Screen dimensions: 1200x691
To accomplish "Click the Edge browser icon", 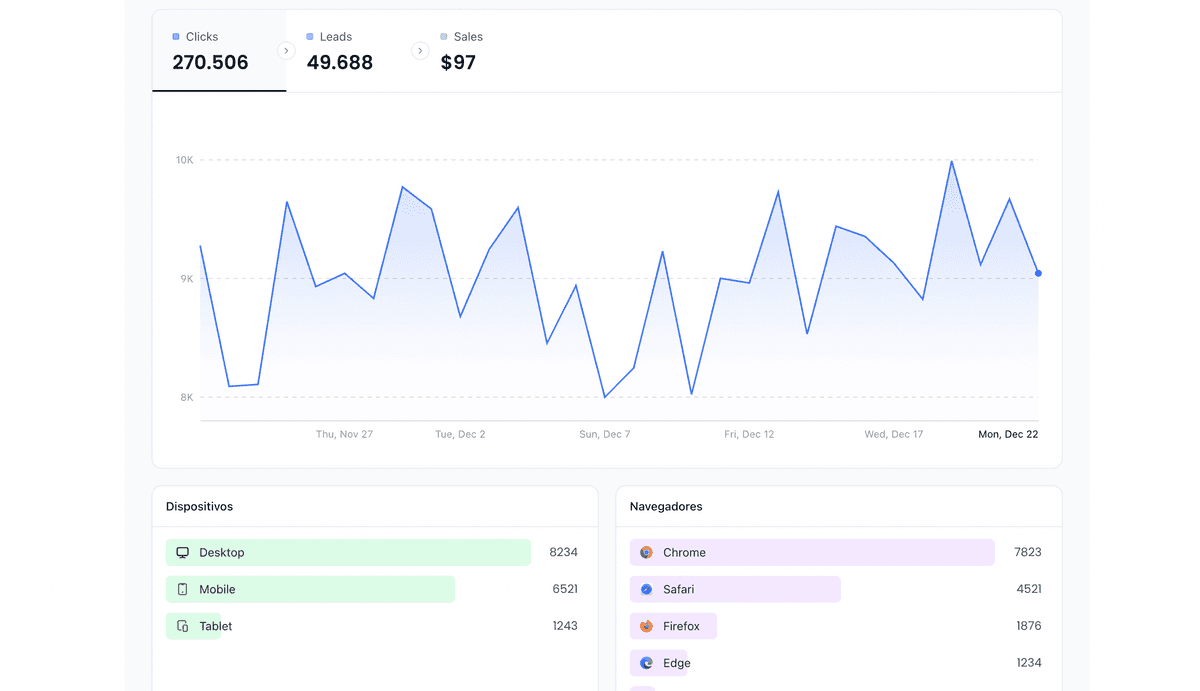I will click(645, 663).
